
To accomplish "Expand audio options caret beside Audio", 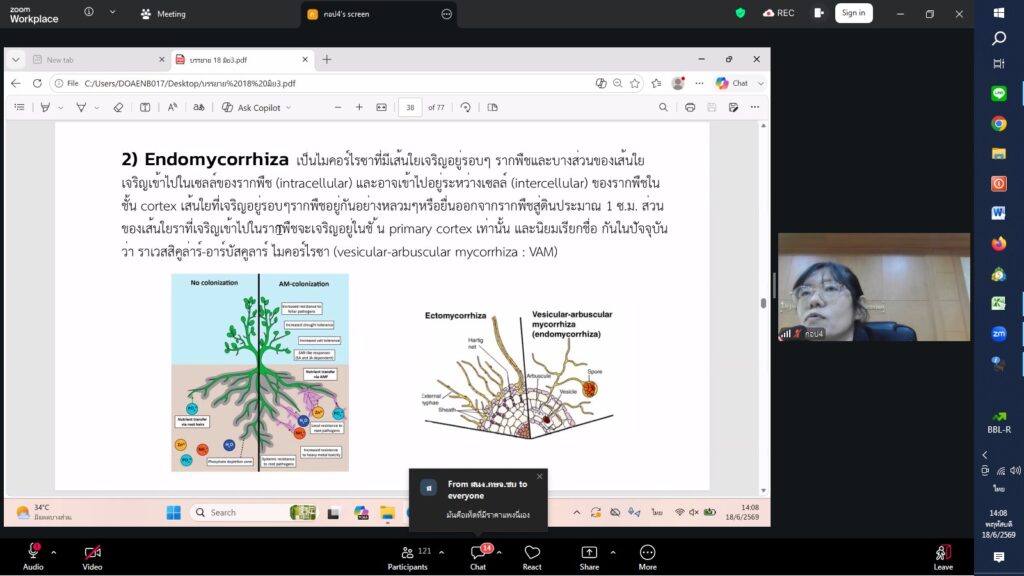I will [x=54, y=552].
